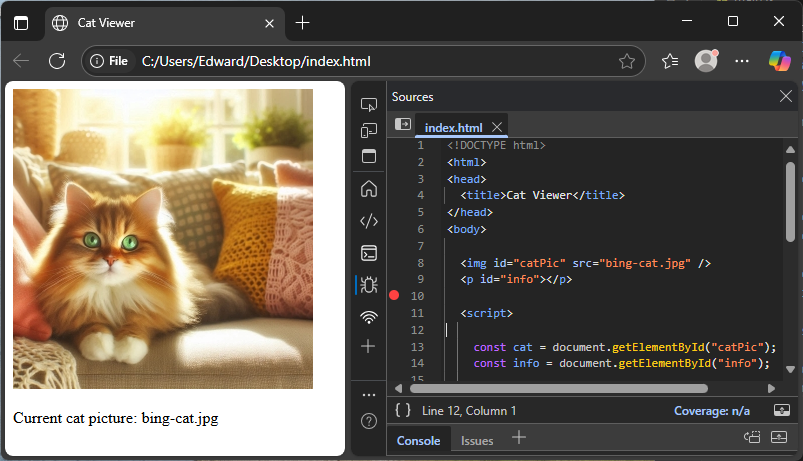Click Line 12, Column 1 status

[x=469, y=411]
